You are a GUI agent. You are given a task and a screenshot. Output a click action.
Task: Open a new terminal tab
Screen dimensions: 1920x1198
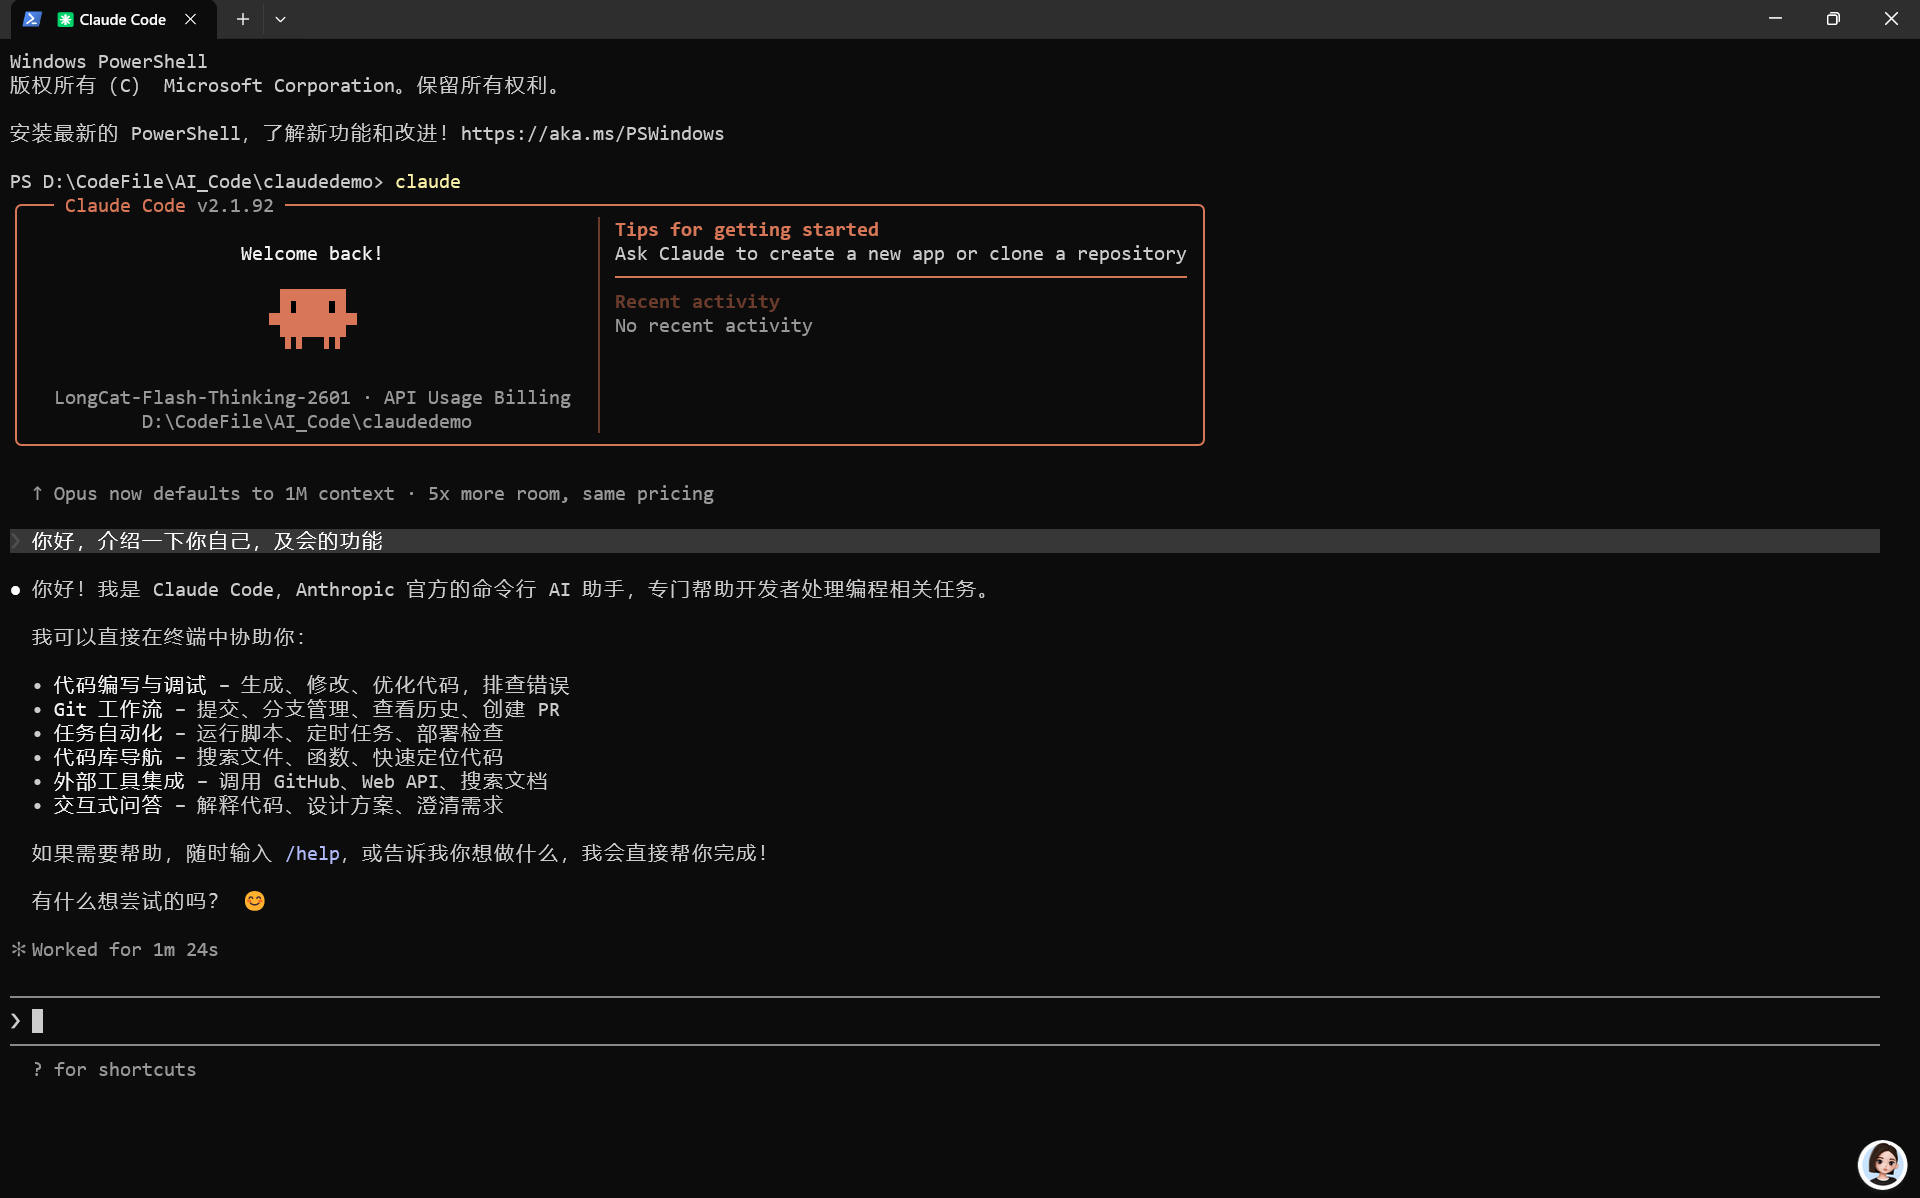click(243, 19)
